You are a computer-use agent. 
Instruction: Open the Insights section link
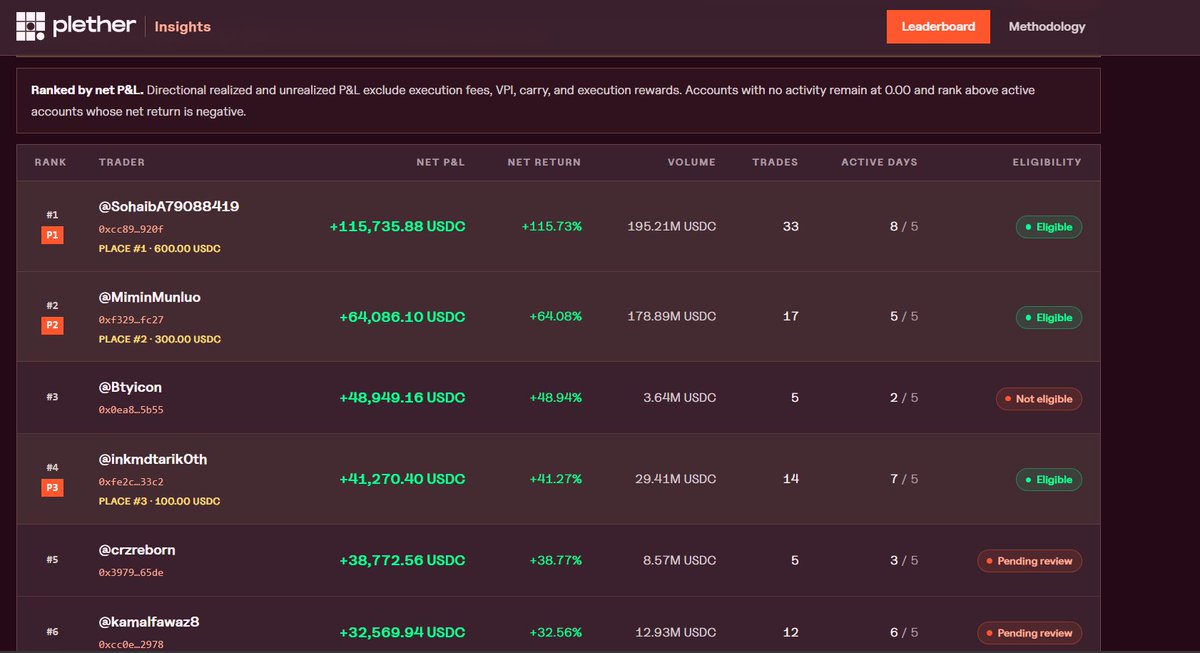point(182,27)
